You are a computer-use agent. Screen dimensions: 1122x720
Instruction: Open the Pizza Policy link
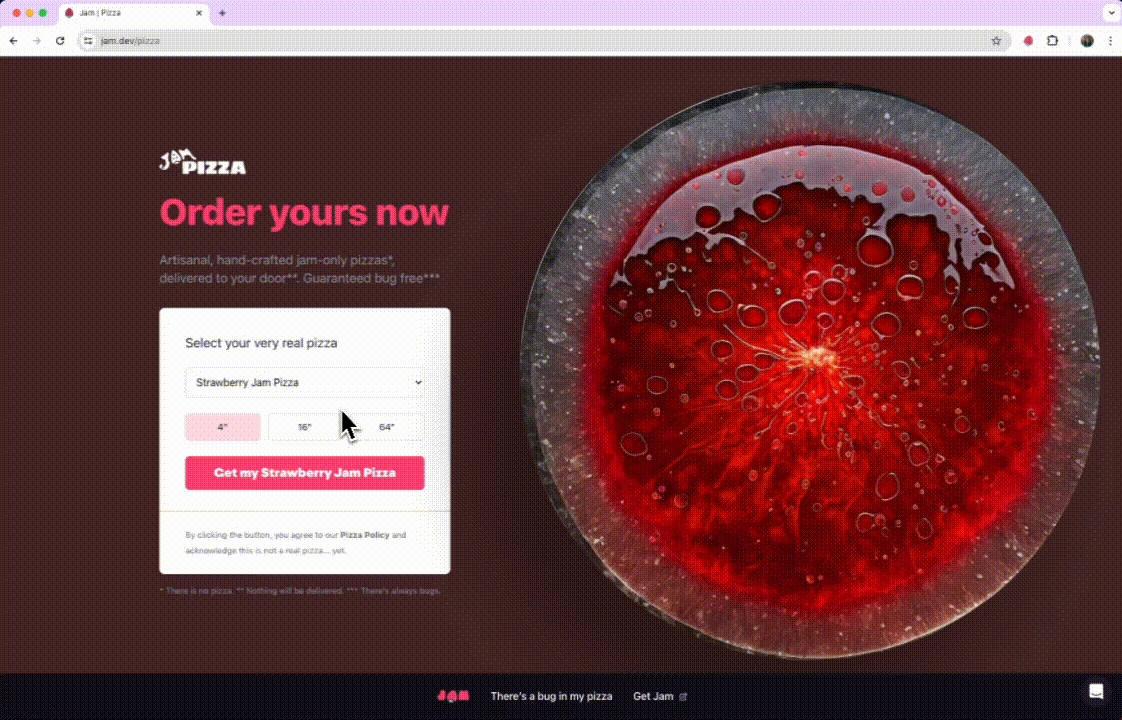point(364,535)
